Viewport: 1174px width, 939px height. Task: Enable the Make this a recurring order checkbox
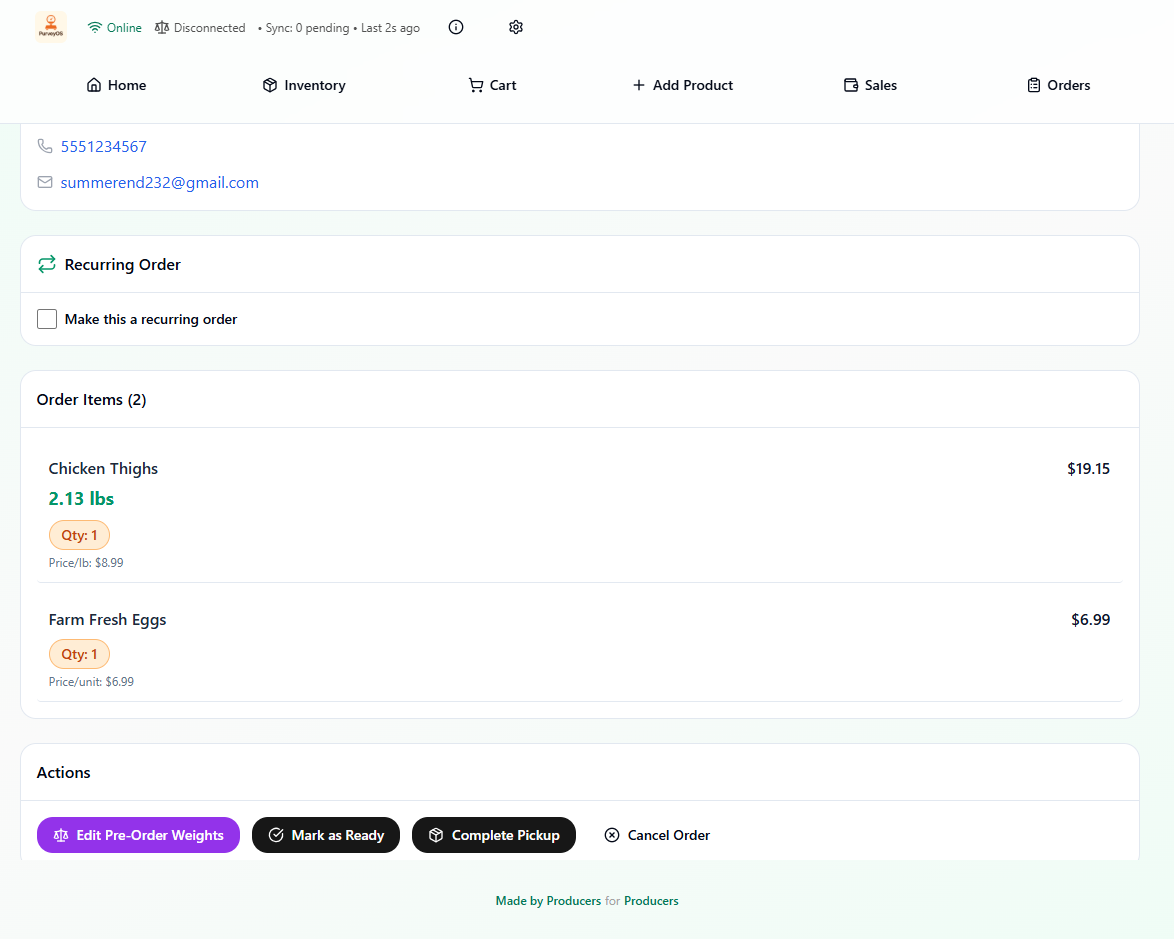tap(46, 318)
